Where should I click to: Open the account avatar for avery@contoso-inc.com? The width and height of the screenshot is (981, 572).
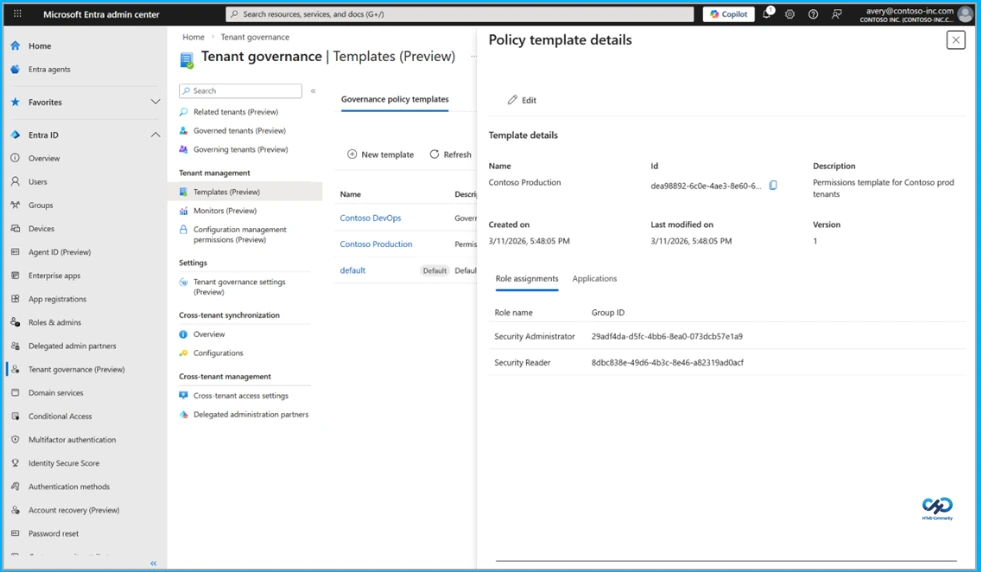[x=965, y=14]
